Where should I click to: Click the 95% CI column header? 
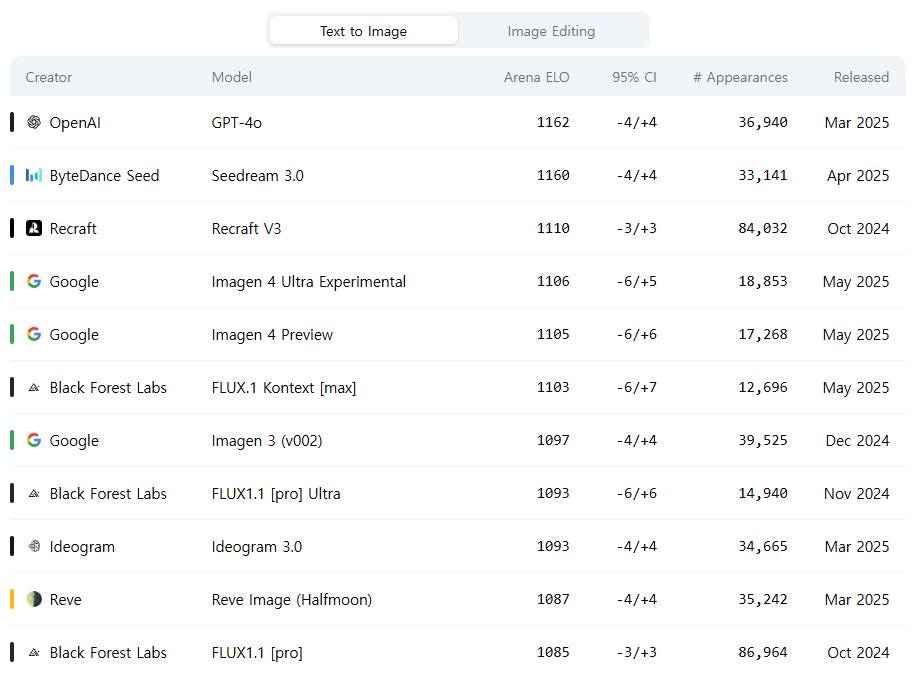pyautogui.click(x=634, y=77)
